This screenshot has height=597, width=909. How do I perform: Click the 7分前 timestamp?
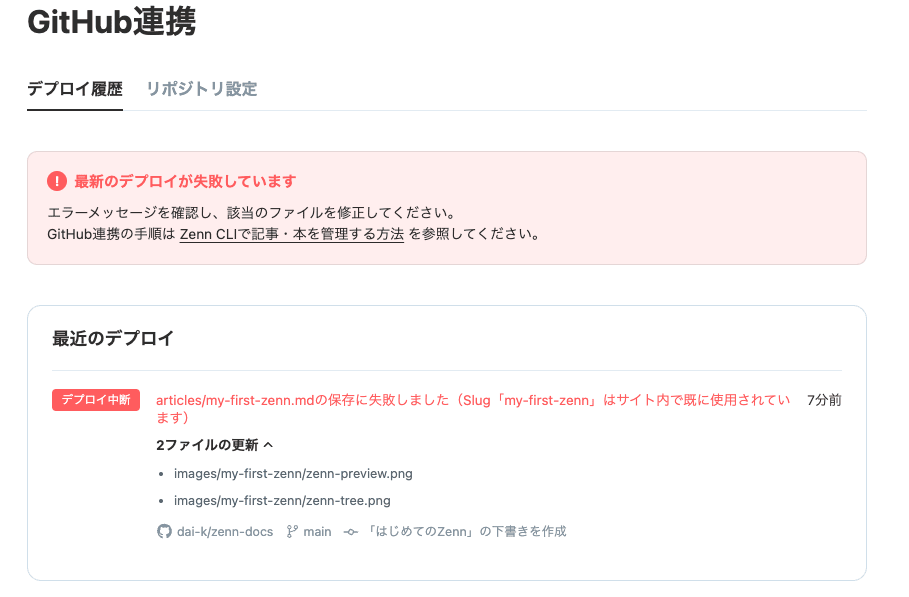824,399
